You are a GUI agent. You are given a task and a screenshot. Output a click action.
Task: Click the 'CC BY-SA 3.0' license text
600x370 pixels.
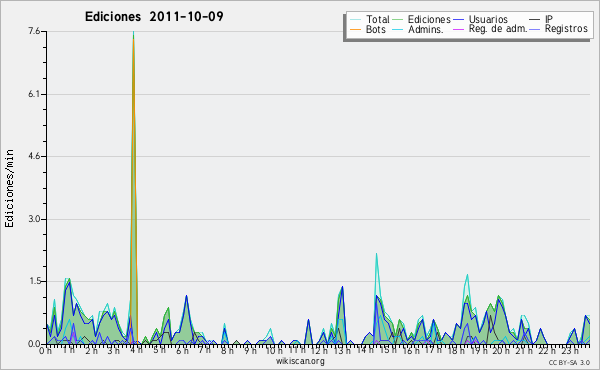click(x=569, y=362)
